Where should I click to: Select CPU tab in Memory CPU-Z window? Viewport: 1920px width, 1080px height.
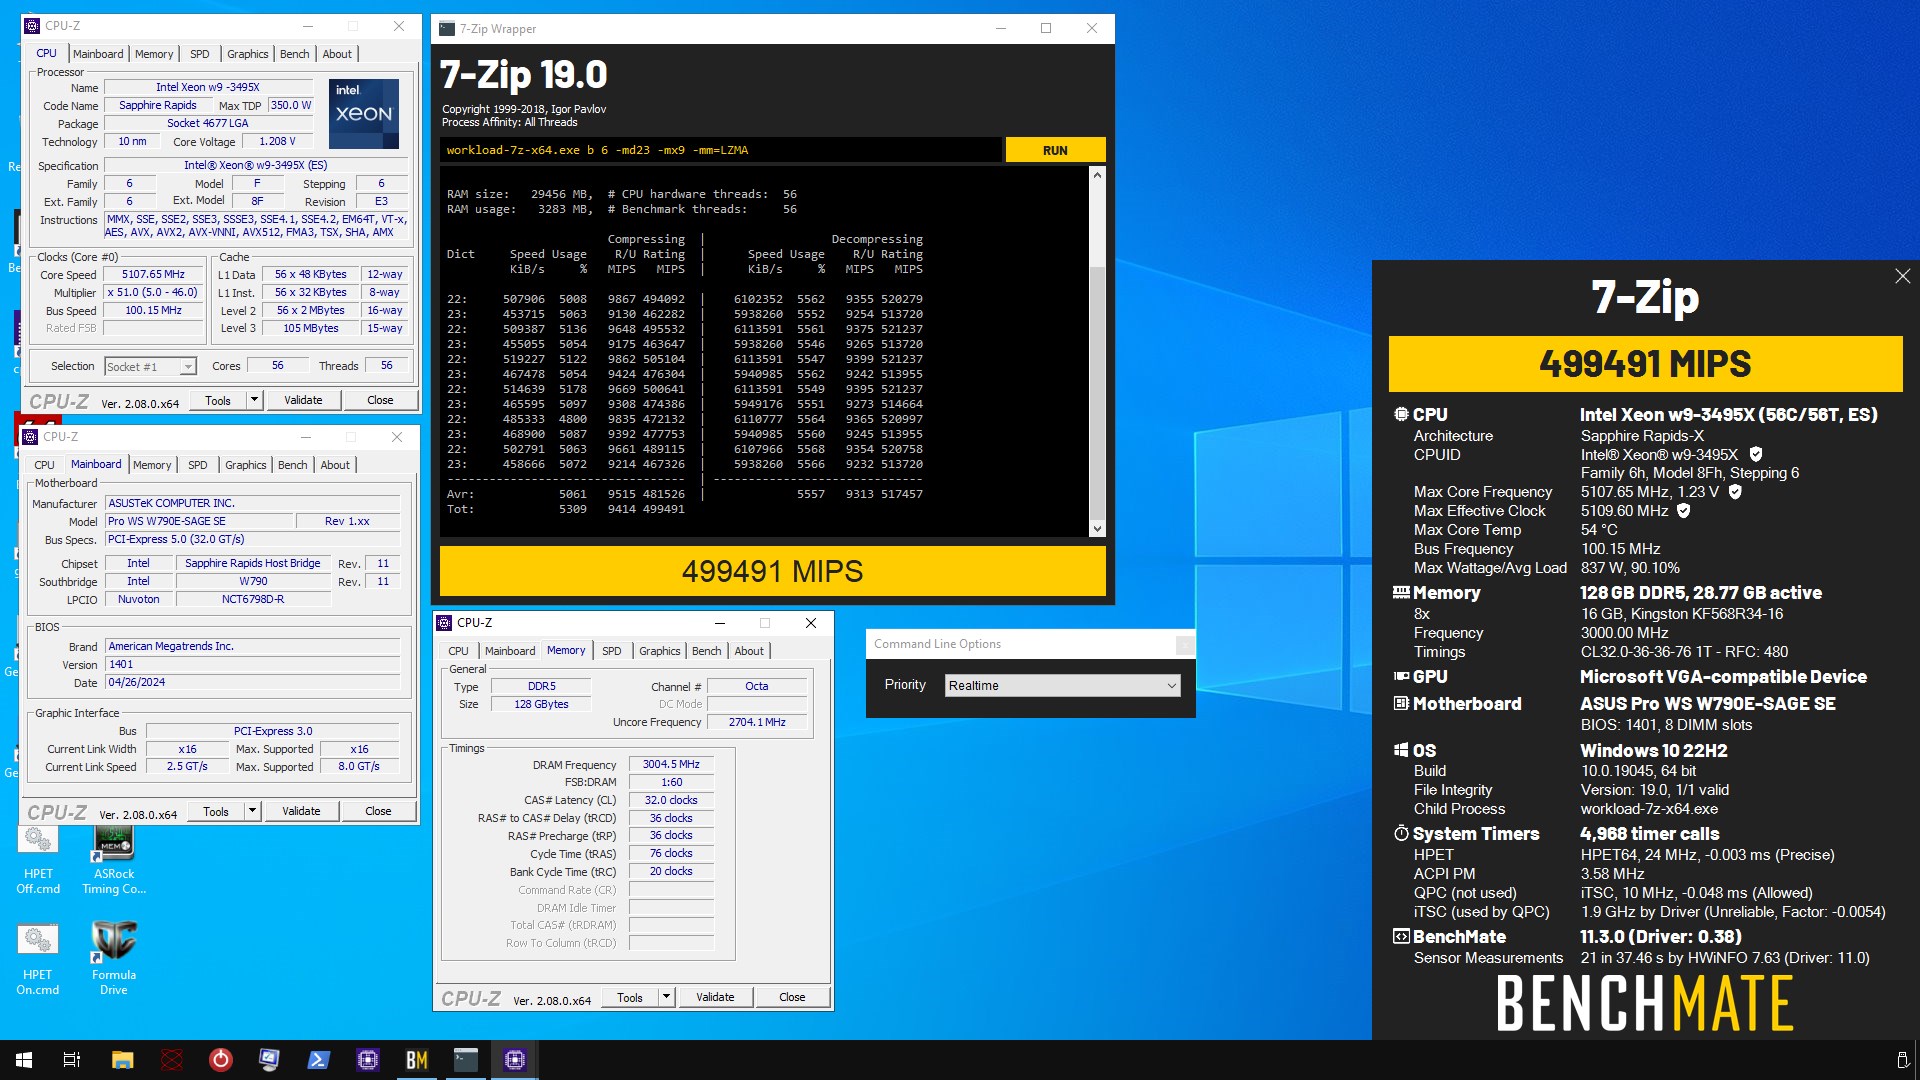pos(458,651)
